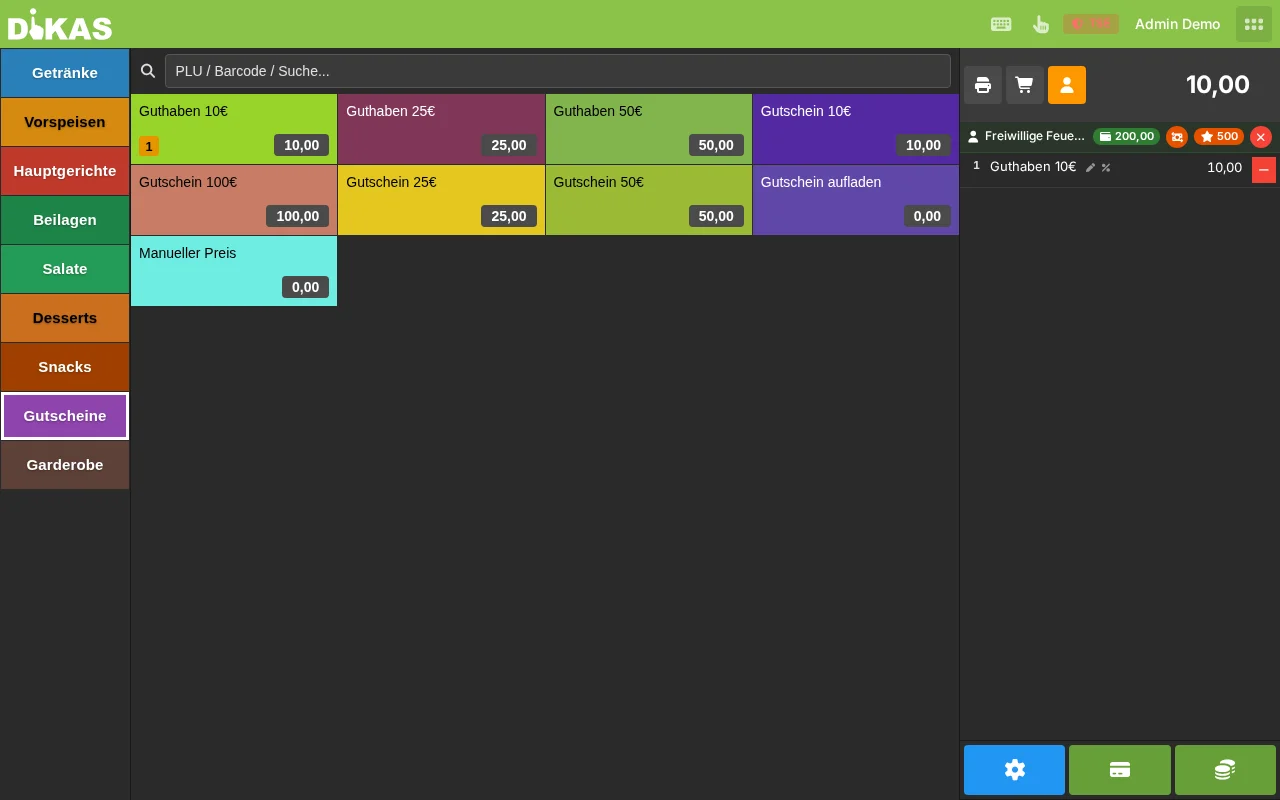The height and width of the screenshot is (800, 1280).
Task: Add the Guthaben 25€ product
Action: tap(441, 129)
